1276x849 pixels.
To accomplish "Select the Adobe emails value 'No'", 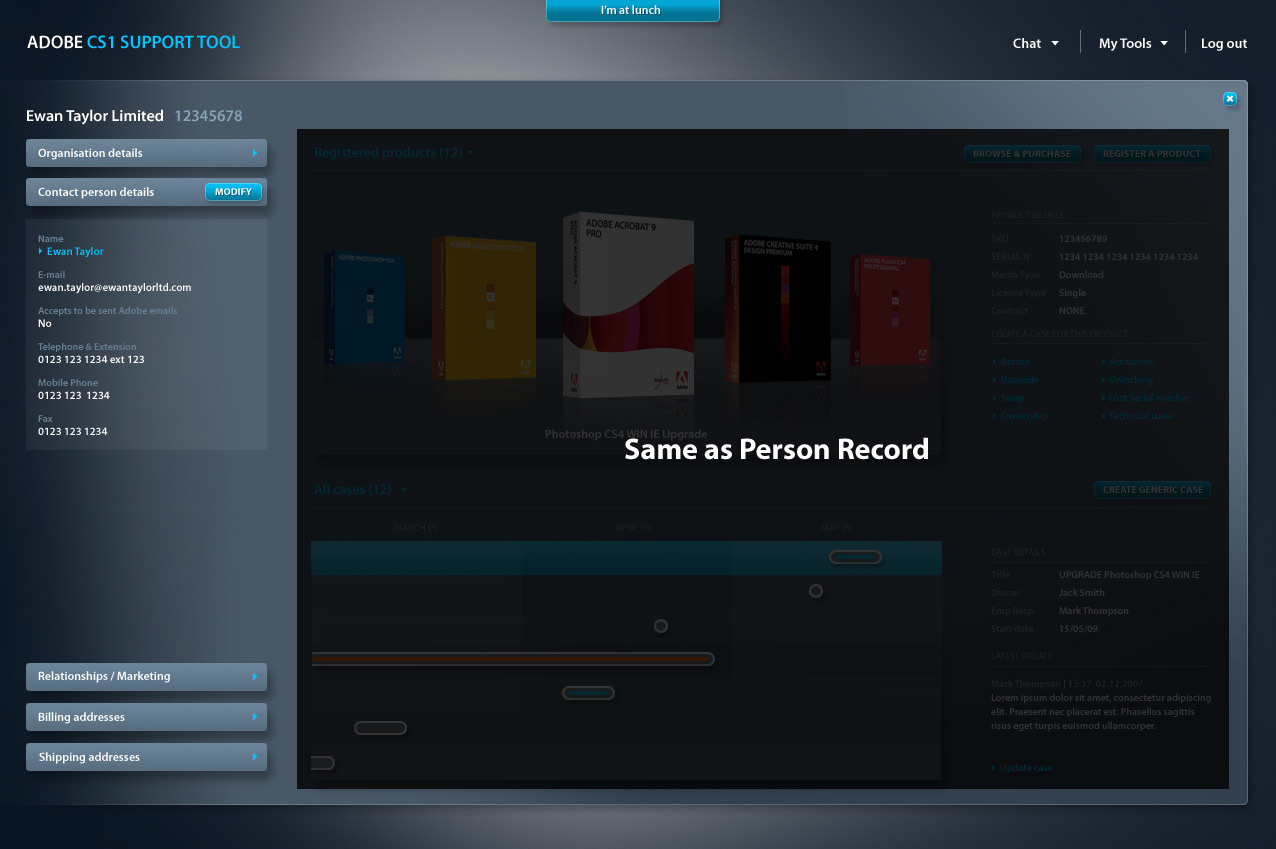I will (45, 323).
